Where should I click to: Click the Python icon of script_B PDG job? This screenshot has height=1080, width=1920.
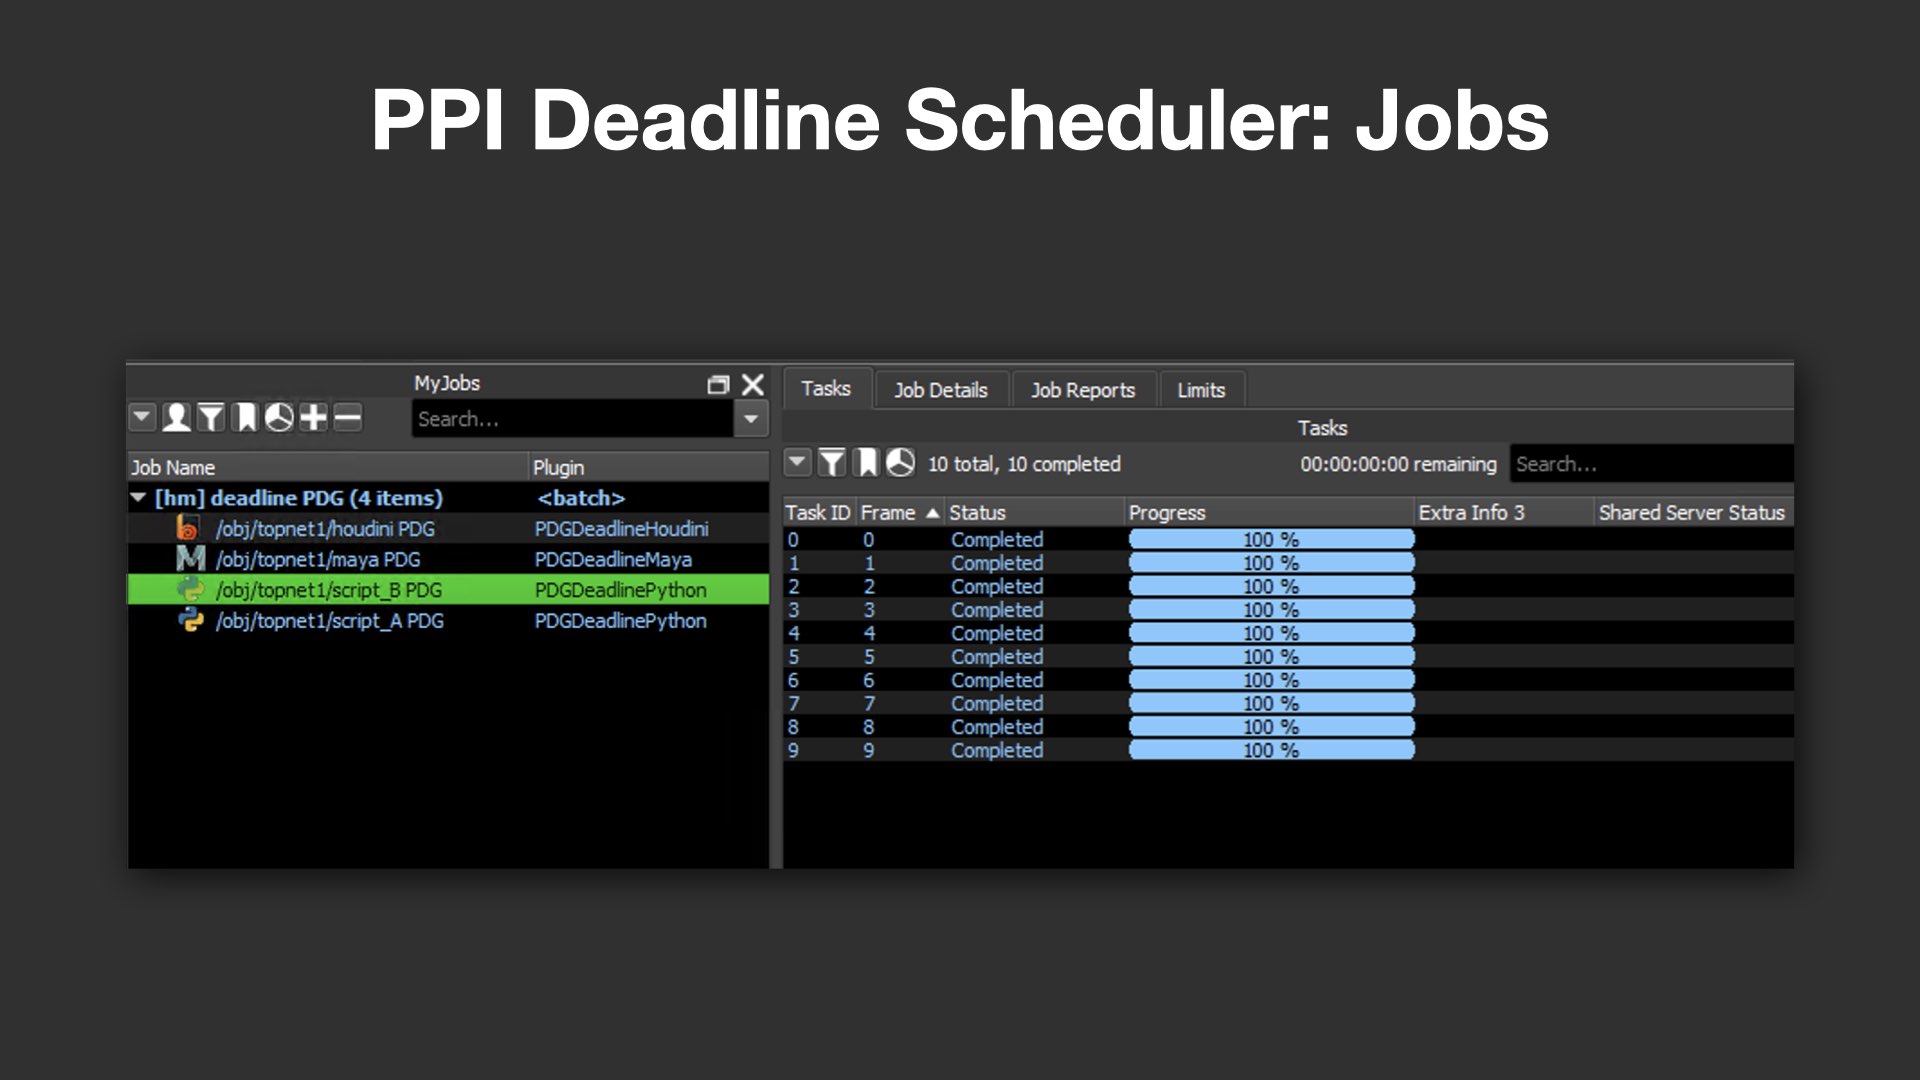tap(190, 589)
